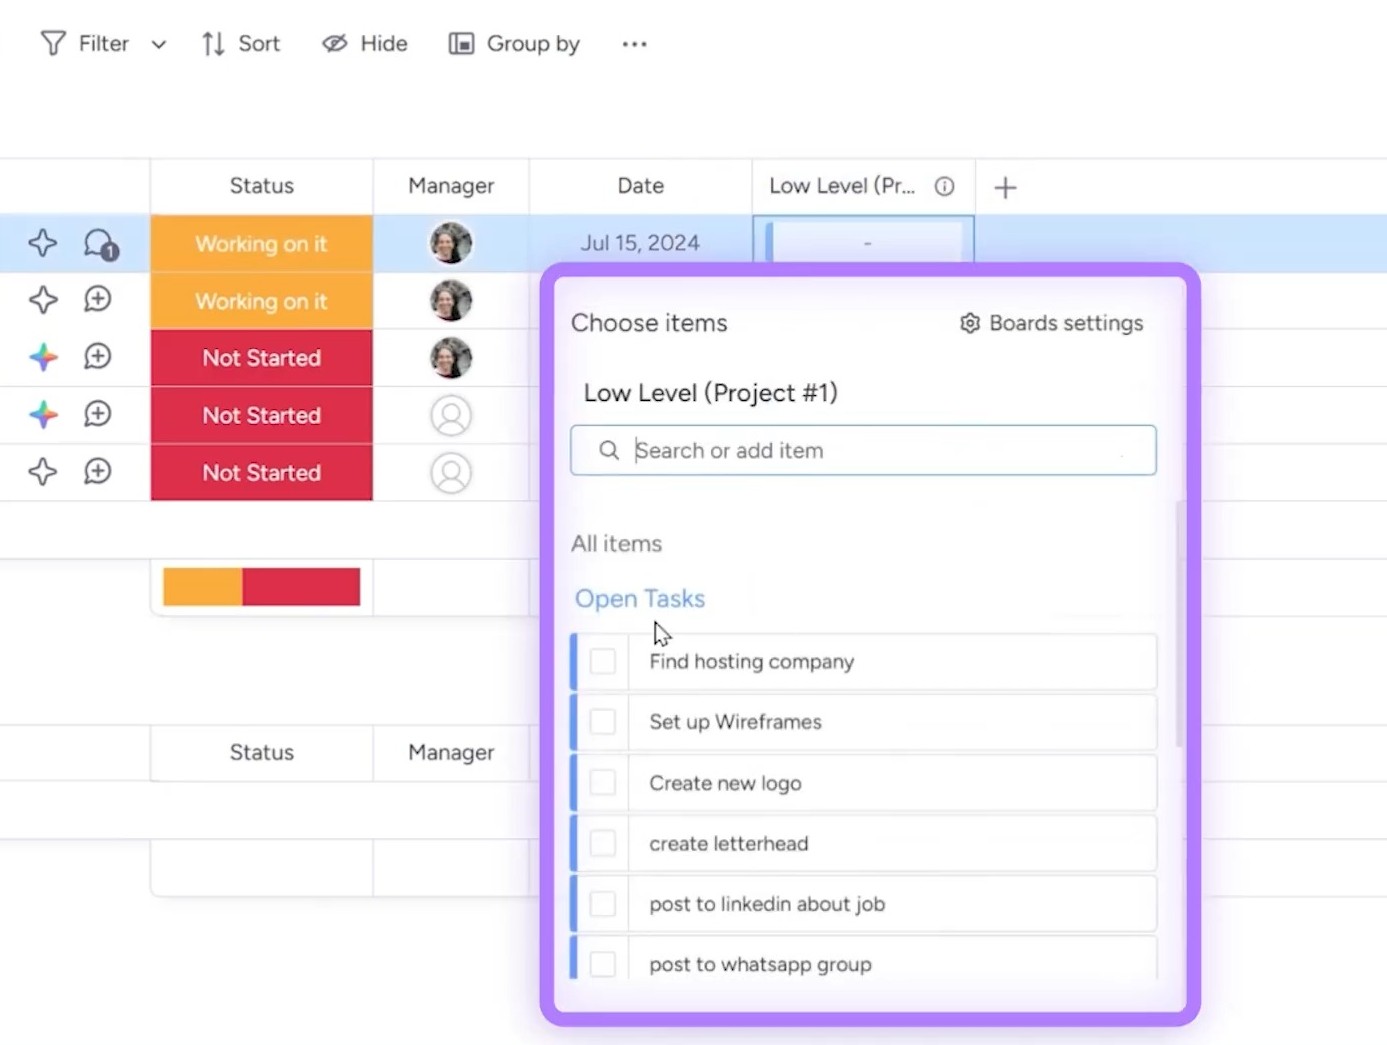The height and width of the screenshot is (1045, 1387).
Task: Click the AI sparkle icon on Not Started row
Action: coord(43,357)
